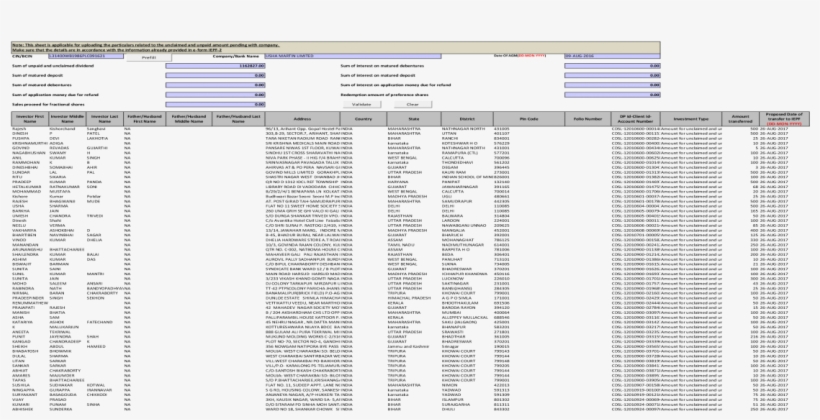The width and height of the screenshot is (820, 420).
Task: Select Sum of interest on matured debentures field
Action: pyautogui.click(x=612, y=66)
